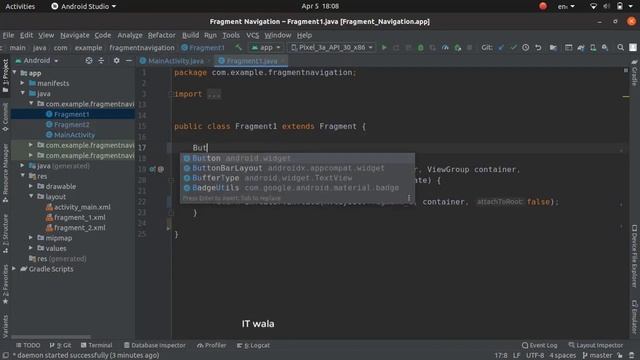
Task: Expand the Gradle Scripts node
Action: 14,269
